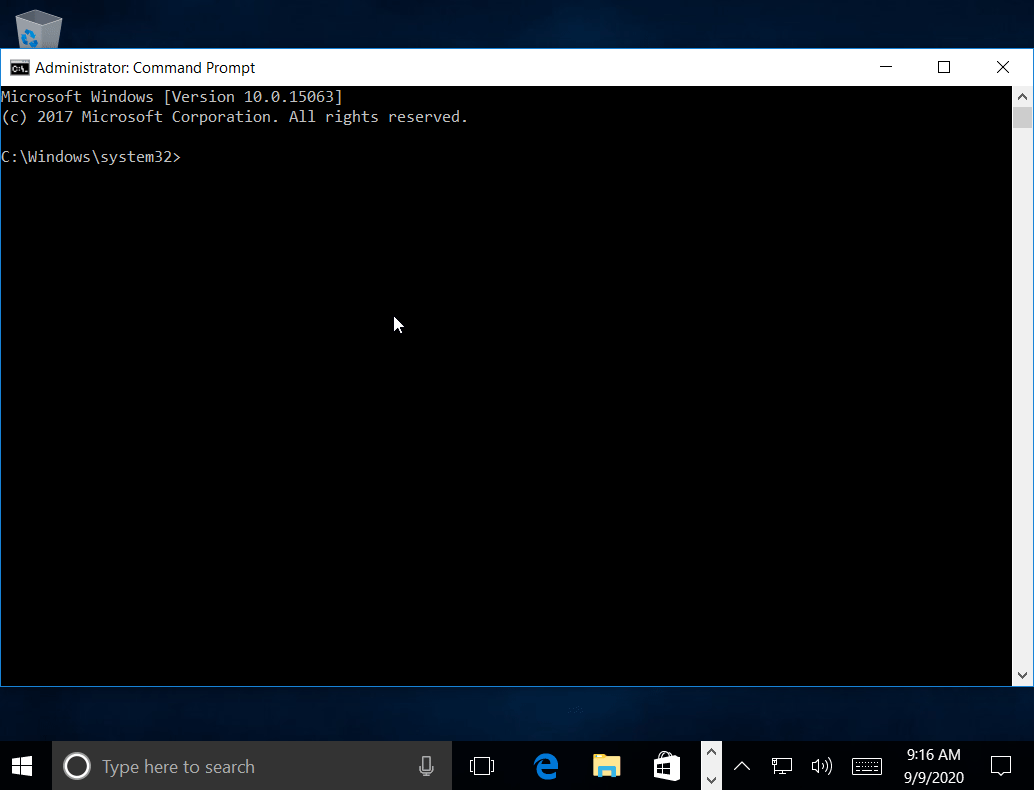Open the Microsoft Store taskbar icon
This screenshot has height=790, width=1034.
pyautogui.click(x=667, y=766)
